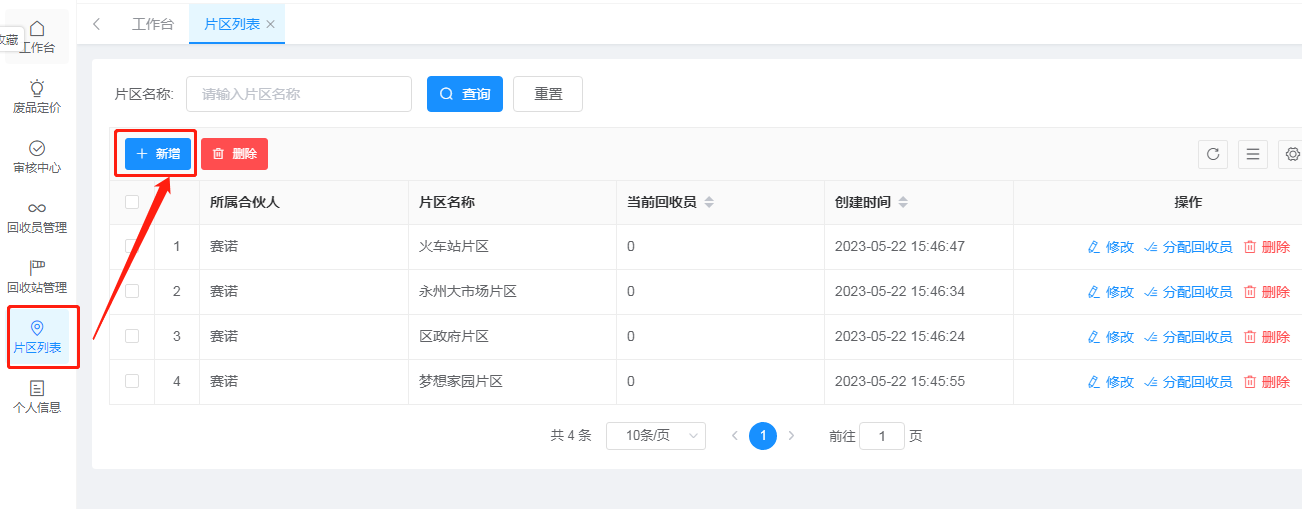Click the 永州大市场片区 name cell
This screenshot has width=1302, height=509.
click(x=467, y=292)
